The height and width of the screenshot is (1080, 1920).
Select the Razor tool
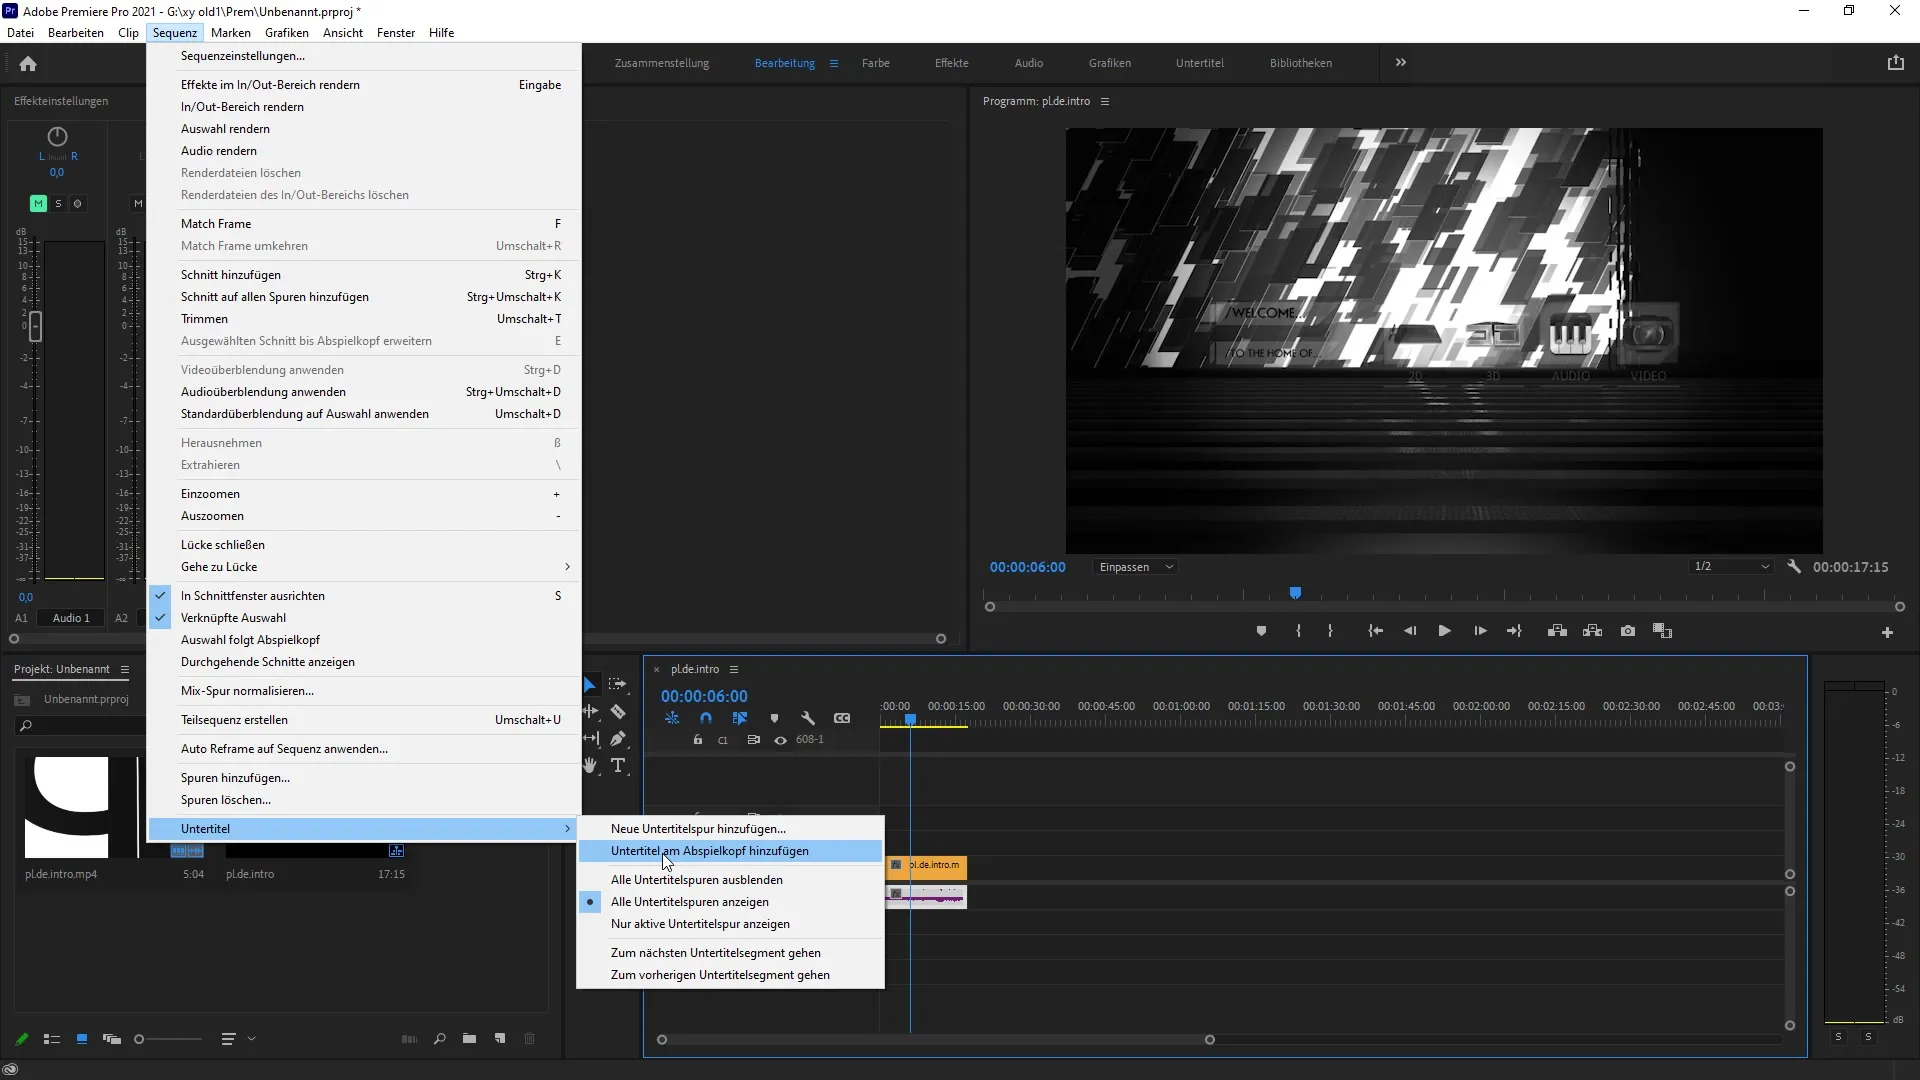click(618, 712)
